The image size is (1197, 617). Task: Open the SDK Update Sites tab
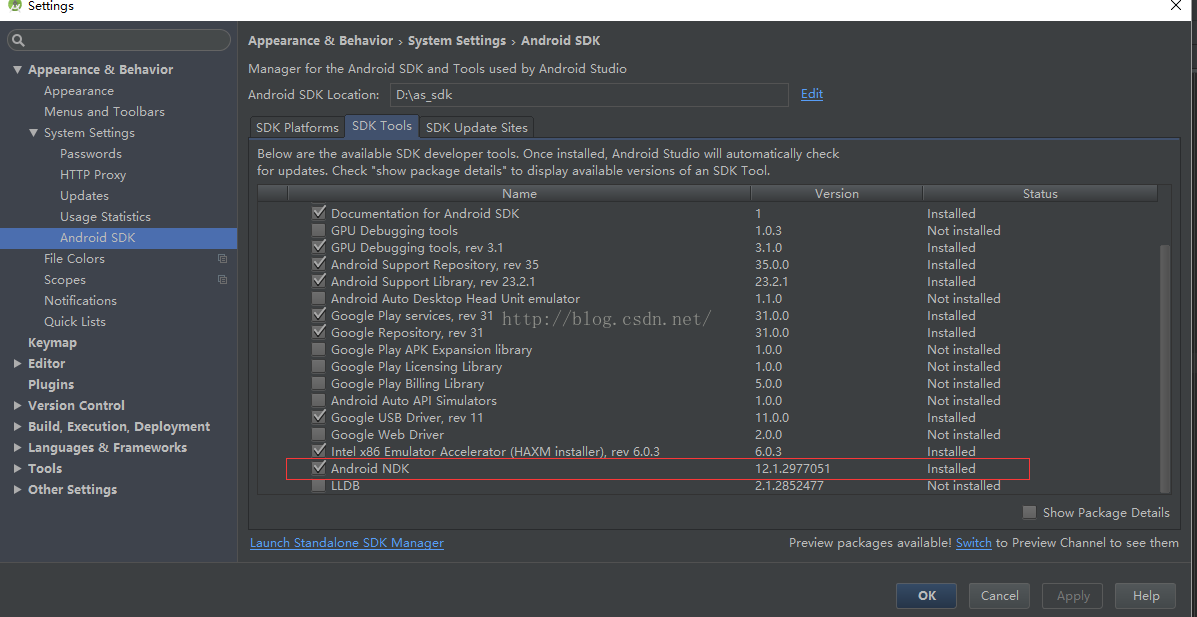pos(476,128)
